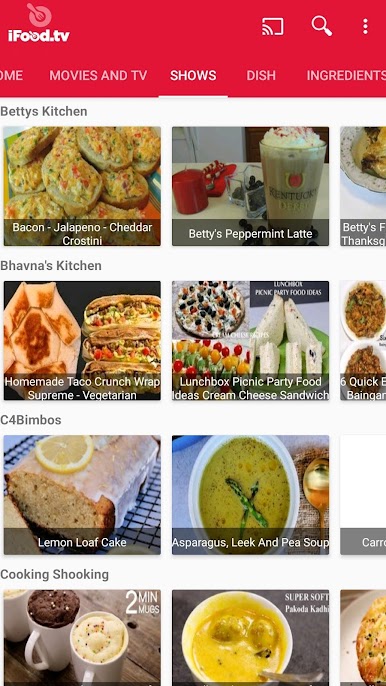Open Lunchbox Picnic Party Food Ideas video

[250, 340]
